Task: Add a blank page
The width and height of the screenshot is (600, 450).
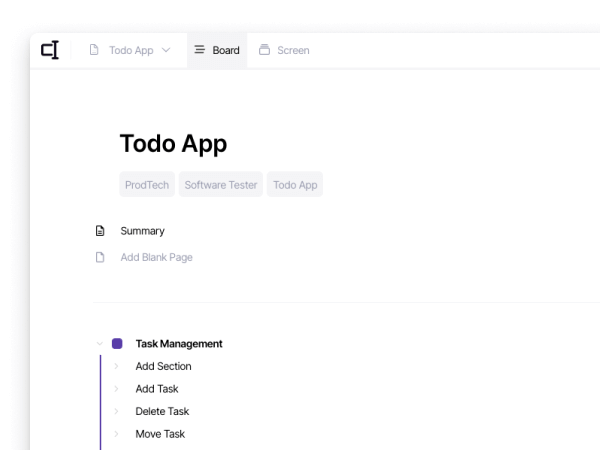Action: click(157, 257)
